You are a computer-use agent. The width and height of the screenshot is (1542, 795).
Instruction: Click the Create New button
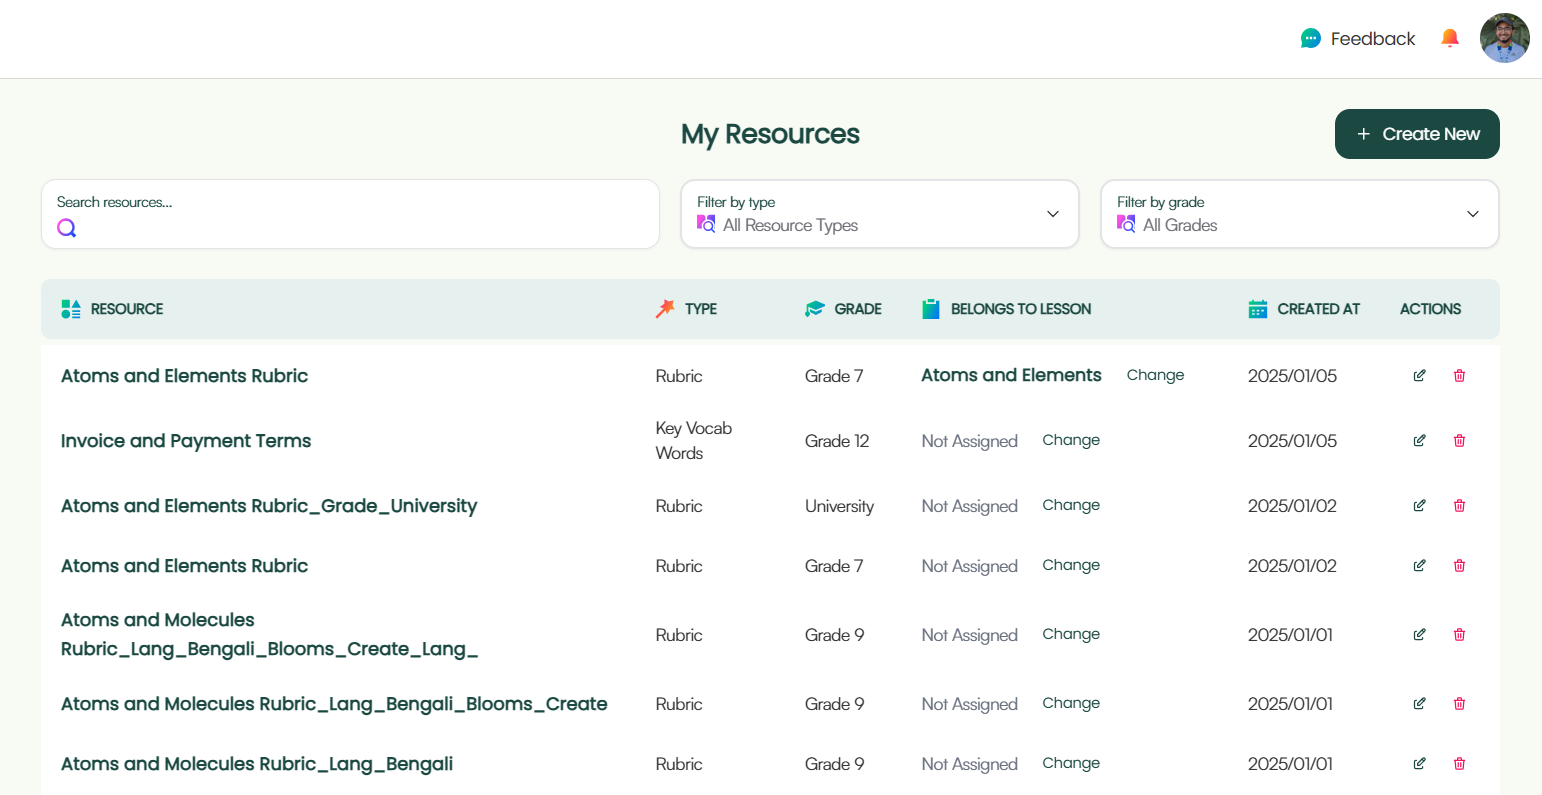(x=1417, y=134)
